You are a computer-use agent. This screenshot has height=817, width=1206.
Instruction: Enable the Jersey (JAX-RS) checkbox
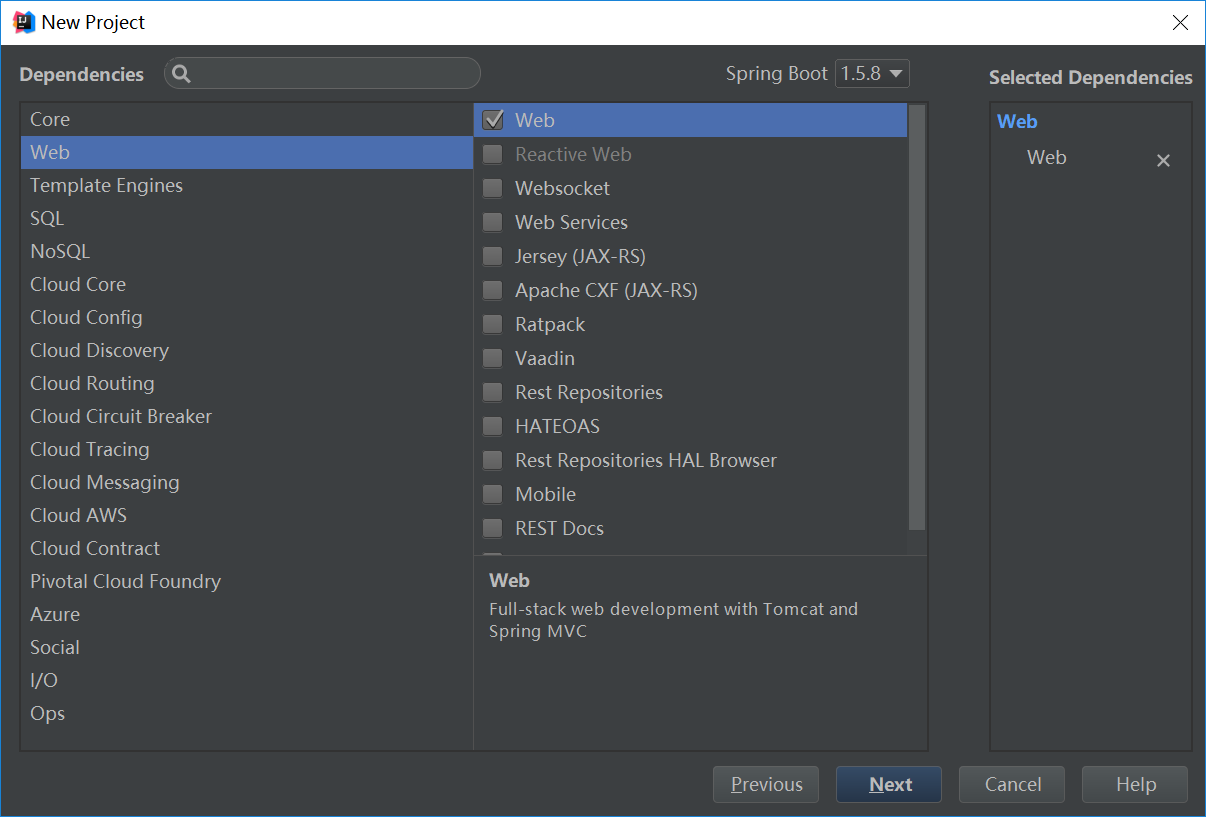[493, 256]
